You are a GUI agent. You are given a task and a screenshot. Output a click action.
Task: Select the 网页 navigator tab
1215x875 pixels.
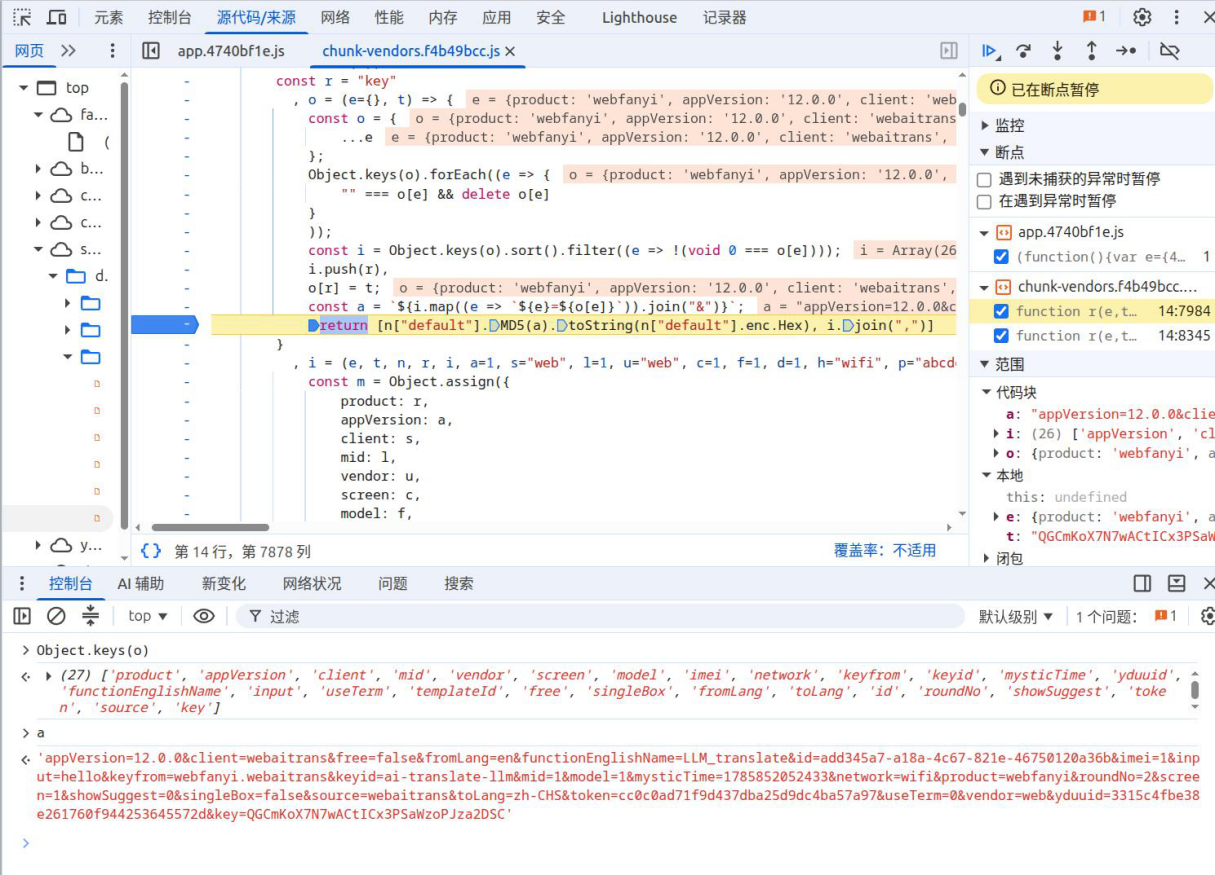29,51
